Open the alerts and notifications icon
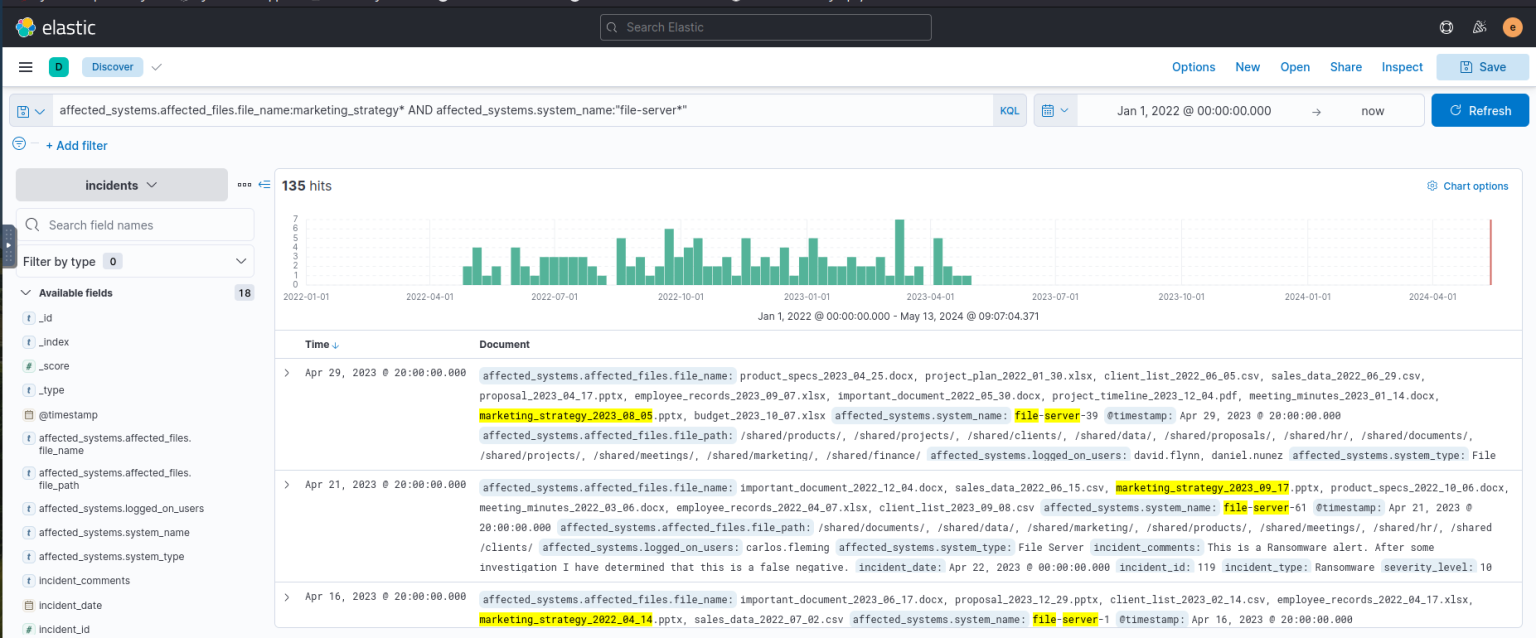The image size is (1536, 638). (x=1479, y=27)
